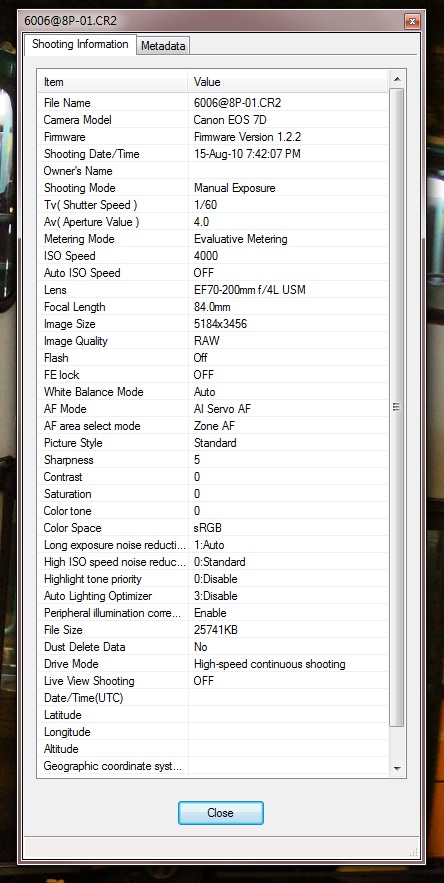Viewport: 444px width, 883px height.
Task: Click the AI Servo AF value
Action: point(222,409)
